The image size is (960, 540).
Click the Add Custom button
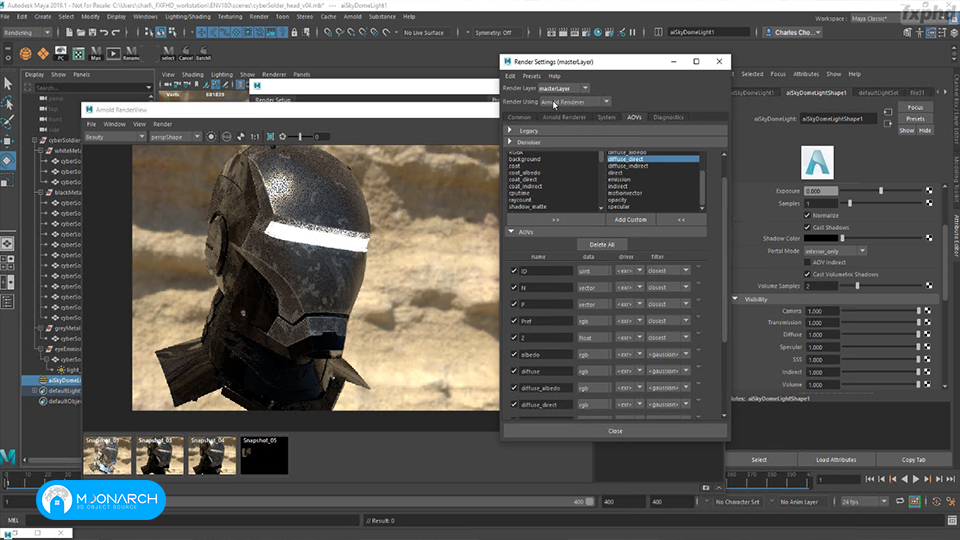pos(630,219)
